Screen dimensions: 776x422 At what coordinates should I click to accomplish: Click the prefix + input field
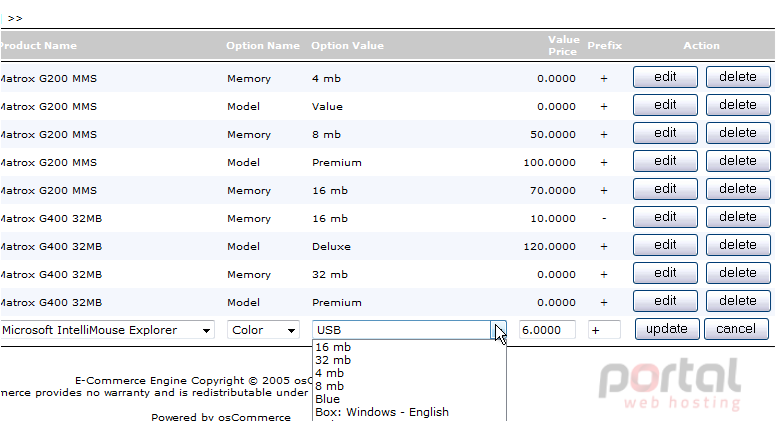pyautogui.click(x=604, y=330)
